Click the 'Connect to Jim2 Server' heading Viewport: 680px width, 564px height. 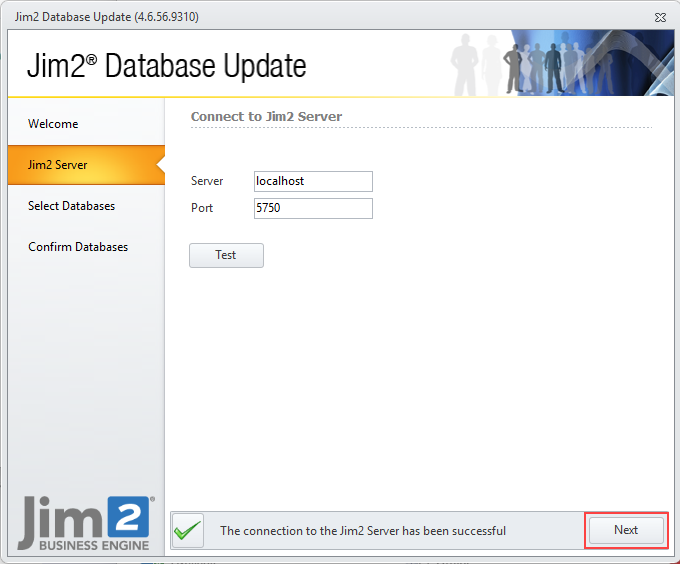(x=266, y=117)
